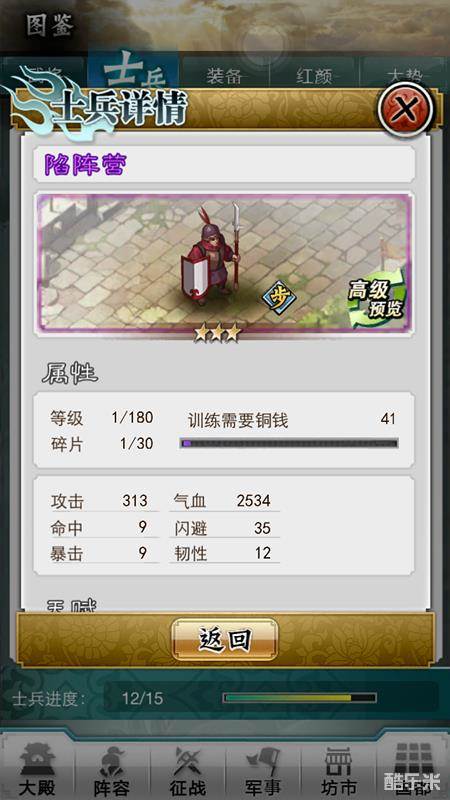This screenshot has width=450, height=800.
Task: Click the 返回 return button
Action: click(224, 639)
